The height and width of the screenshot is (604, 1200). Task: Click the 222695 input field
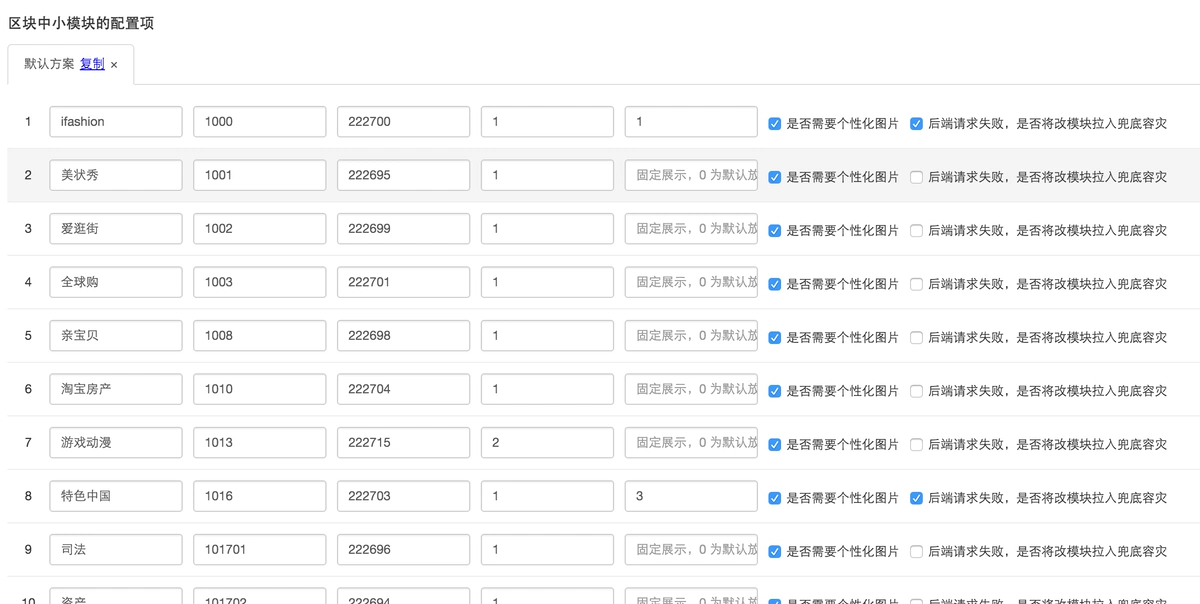(404, 175)
